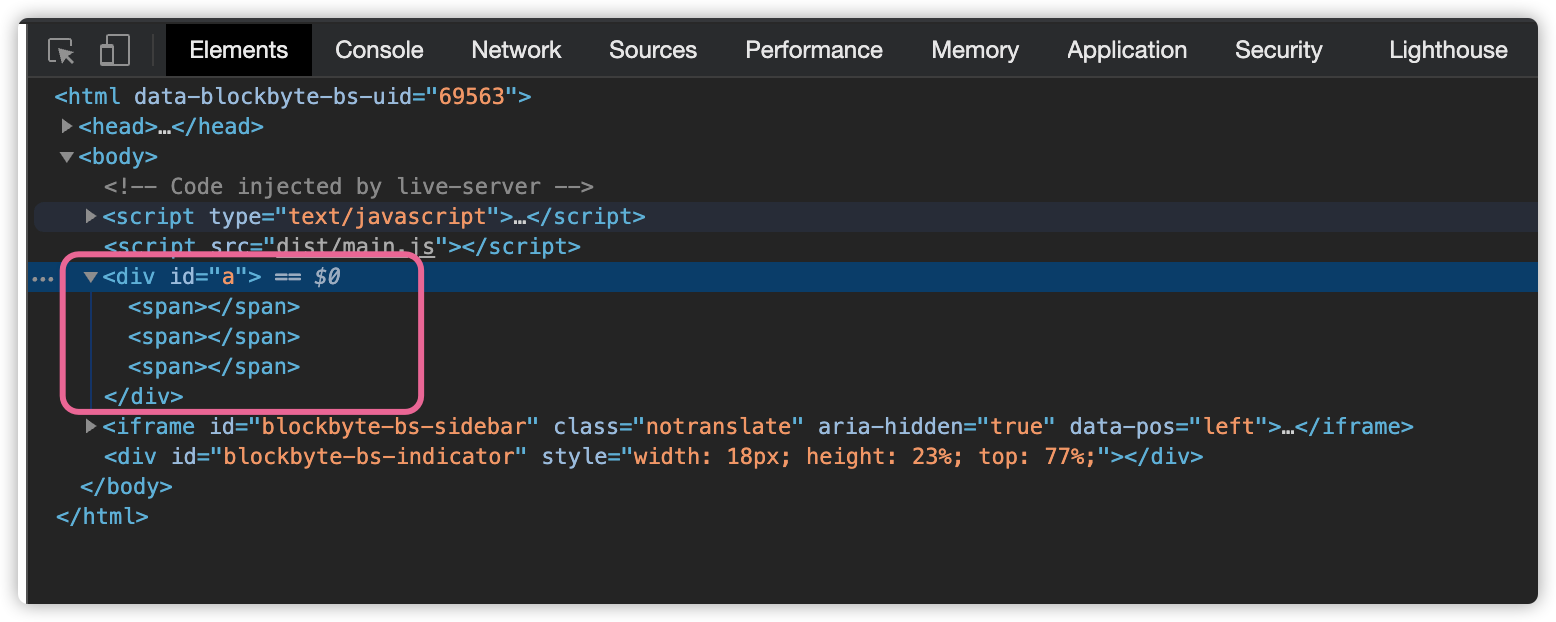Viewport: 1556px width, 622px height.
Task: Select the live-server comment node
Action: (349, 186)
